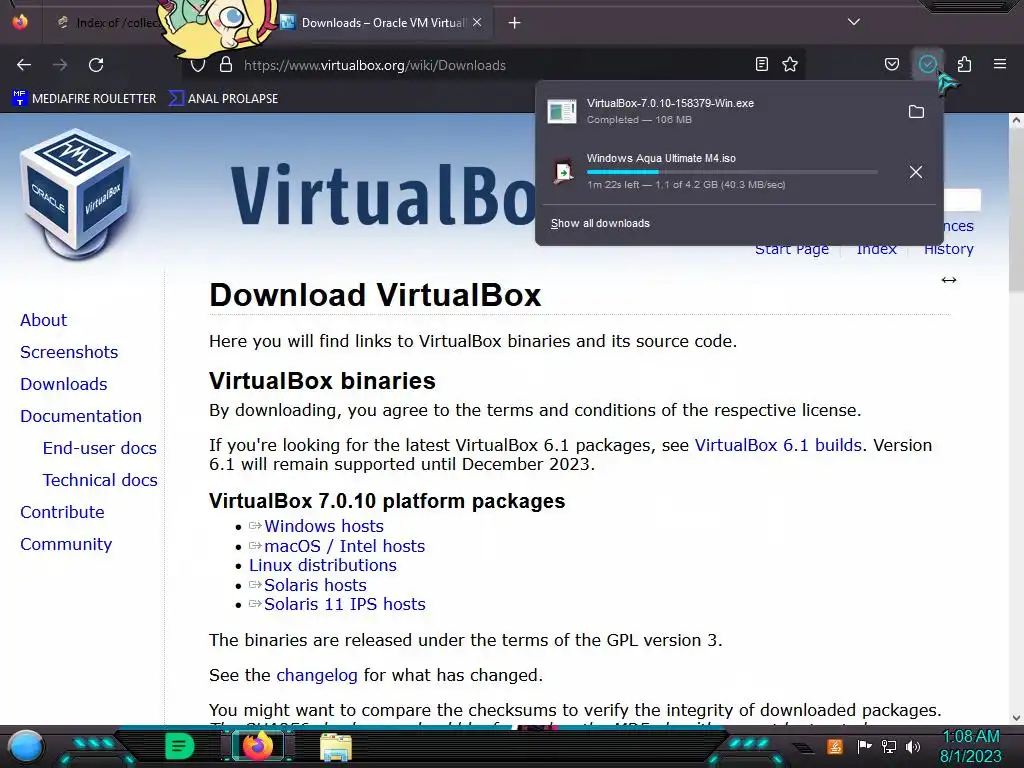1024x768 pixels.
Task: Expand the list all tabs chevron
Action: coord(854,22)
